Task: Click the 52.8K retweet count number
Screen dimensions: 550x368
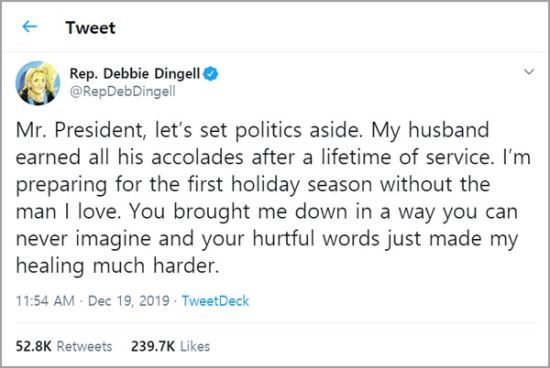Action: [34, 347]
